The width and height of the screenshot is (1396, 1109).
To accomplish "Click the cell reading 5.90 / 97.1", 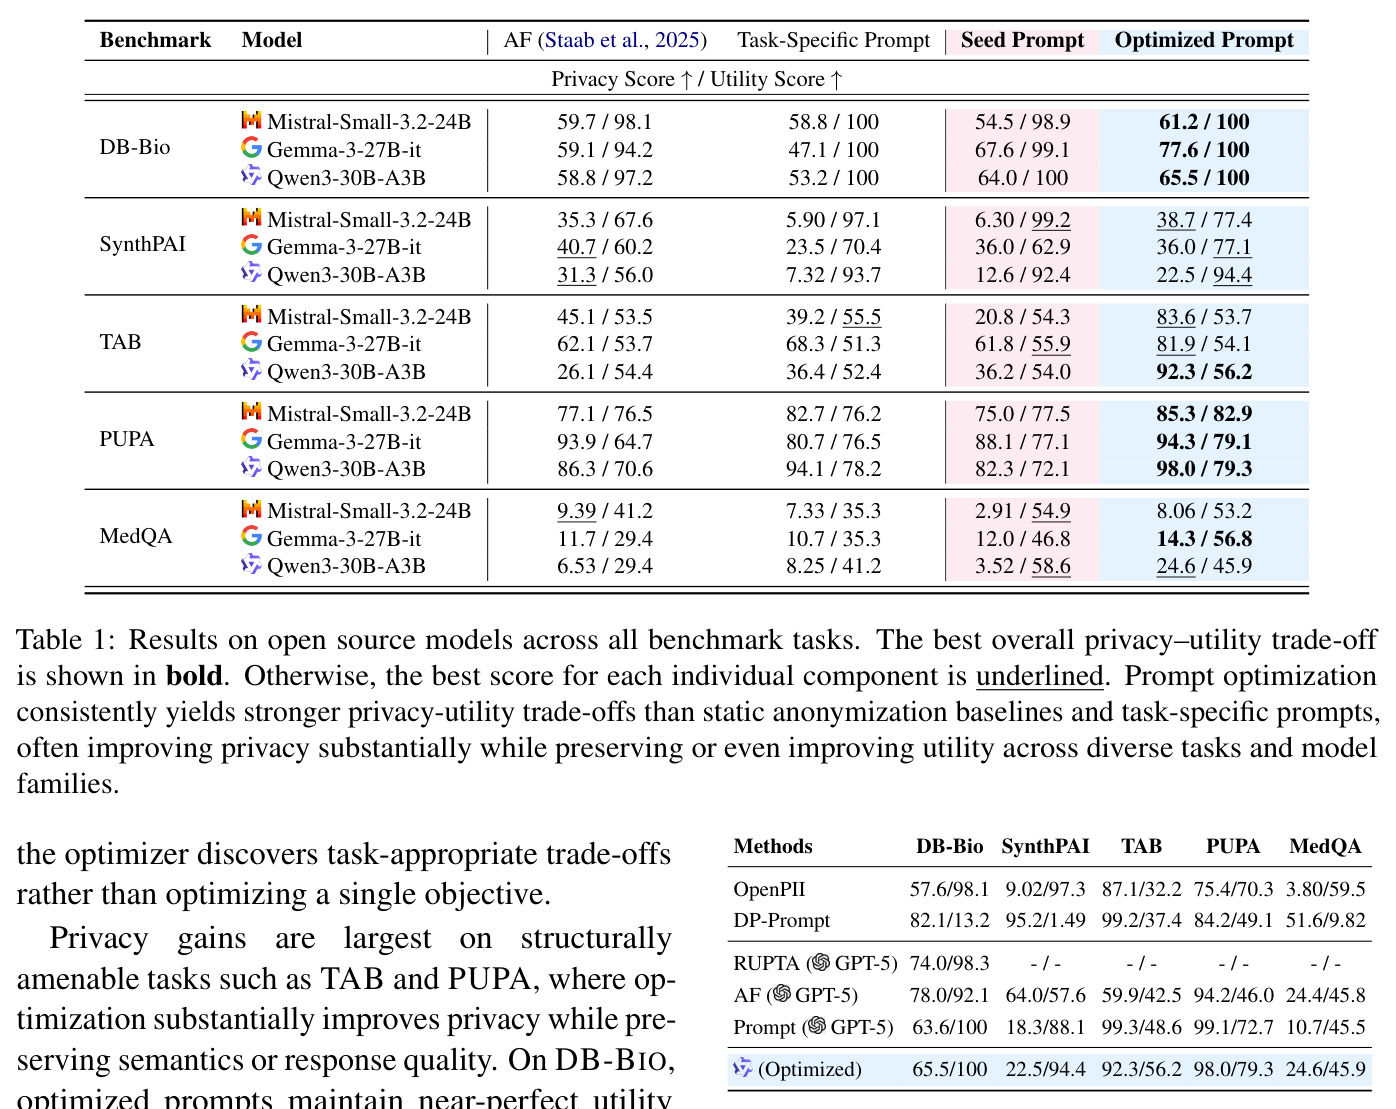I will click(834, 219).
